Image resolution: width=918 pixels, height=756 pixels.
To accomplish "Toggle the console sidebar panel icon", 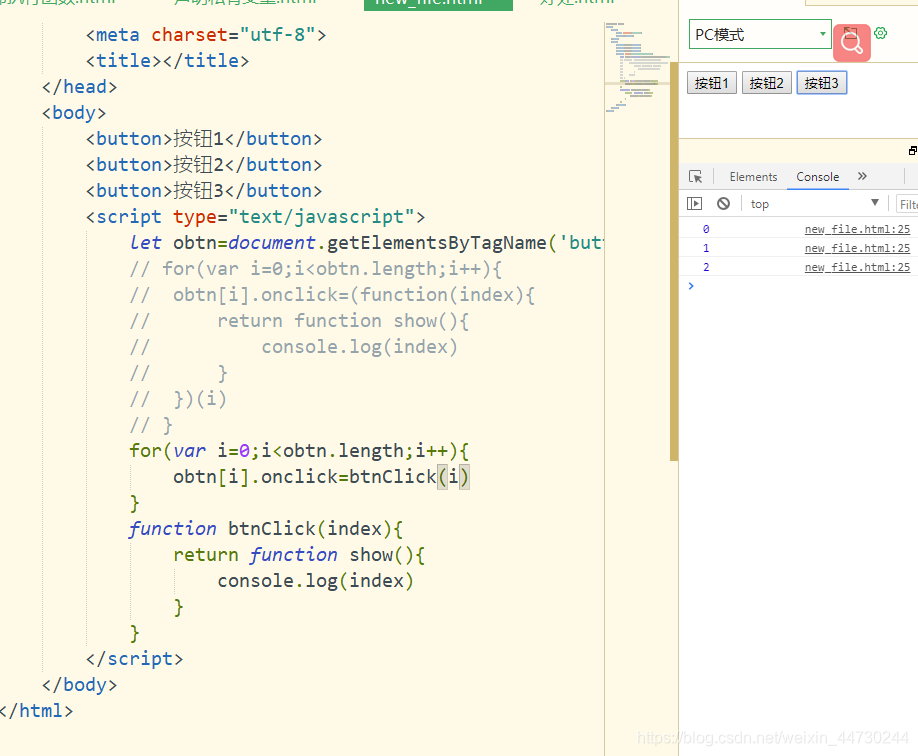I will point(694,203).
